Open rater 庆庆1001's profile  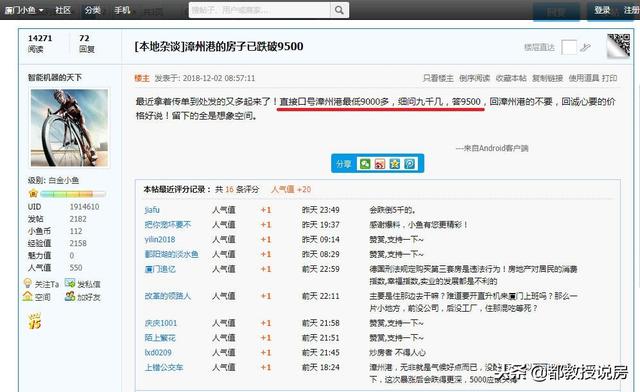pos(161,323)
